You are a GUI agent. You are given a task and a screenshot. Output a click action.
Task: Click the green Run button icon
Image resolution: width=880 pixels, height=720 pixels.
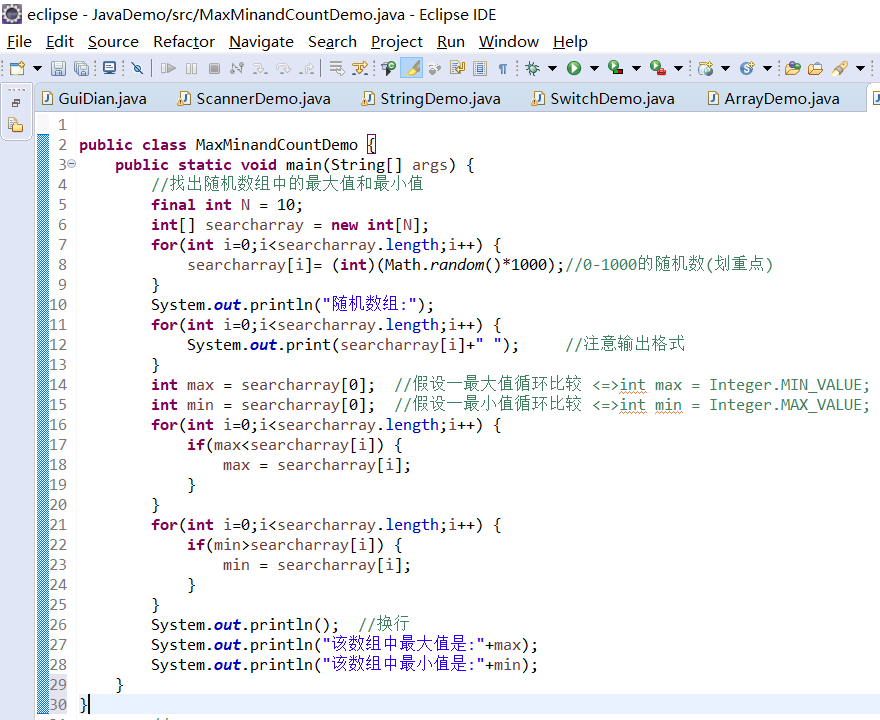click(x=574, y=68)
